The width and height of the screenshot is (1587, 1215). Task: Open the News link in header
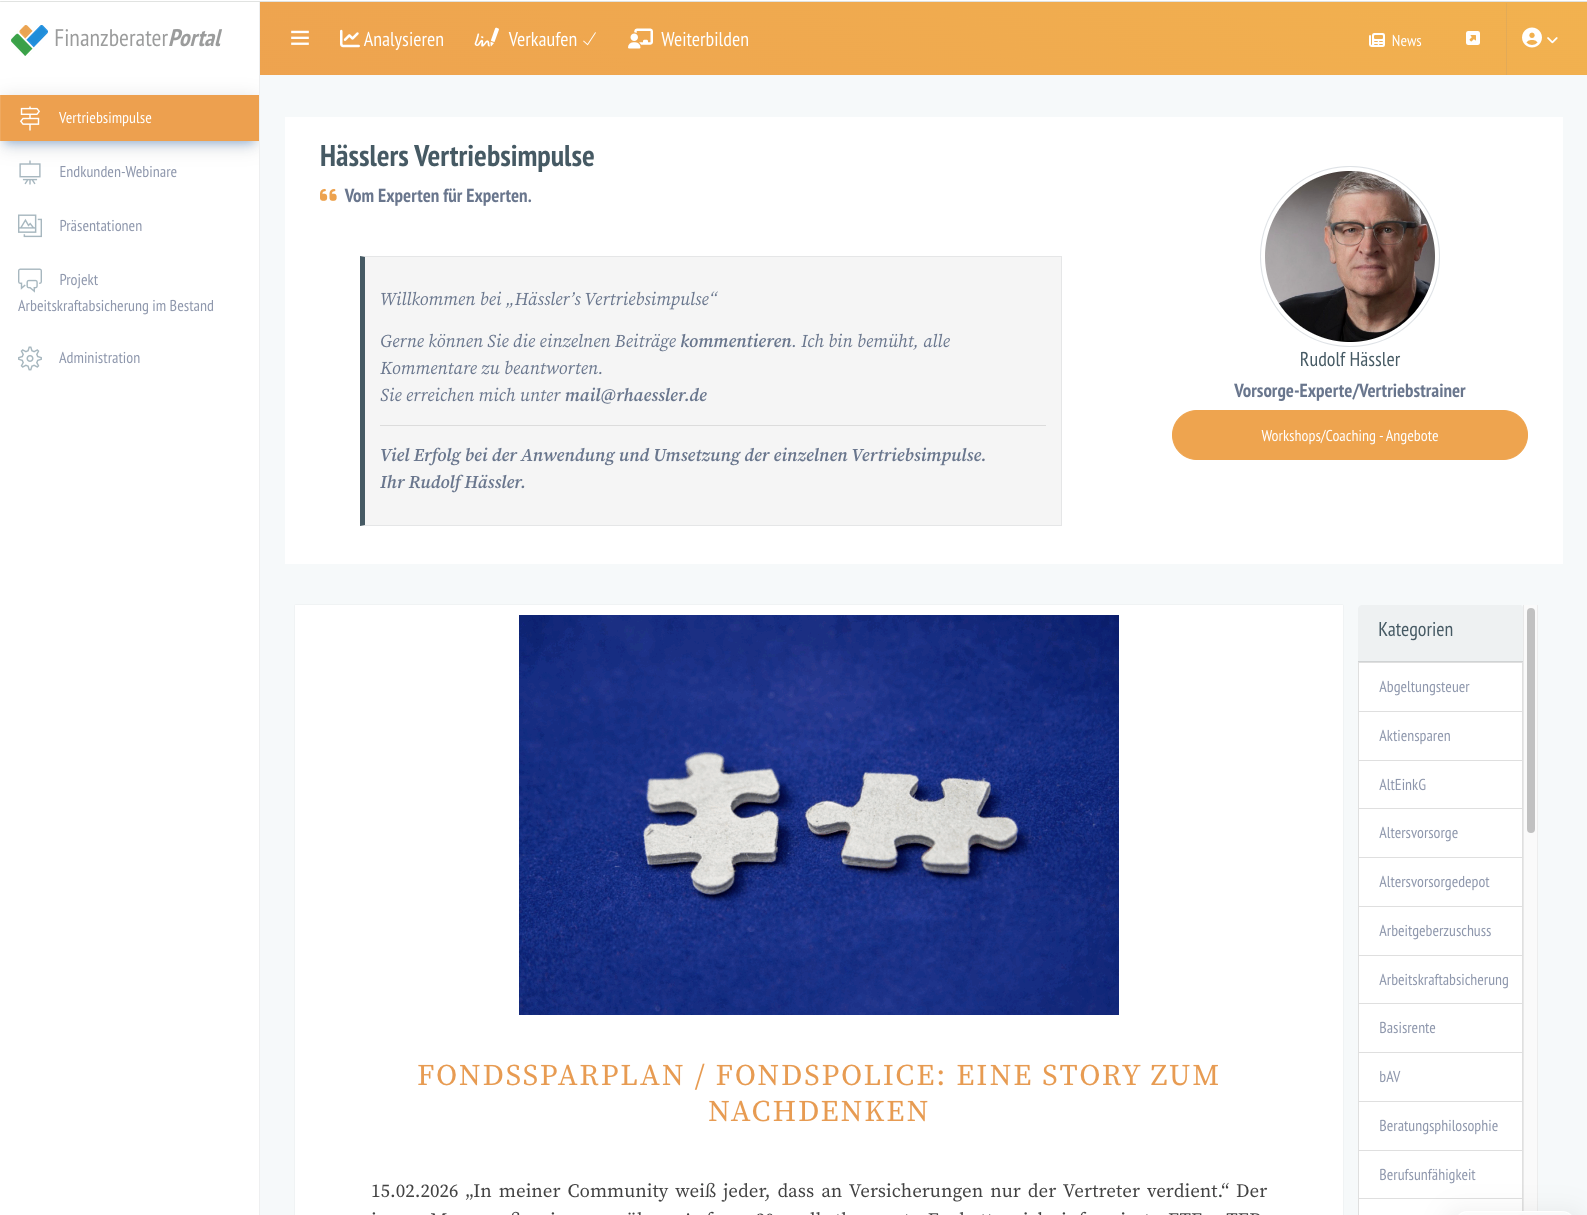coord(1395,40)
